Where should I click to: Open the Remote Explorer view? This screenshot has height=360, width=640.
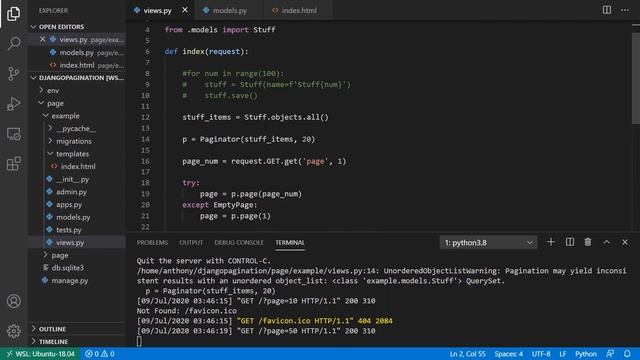coord(13,134)
